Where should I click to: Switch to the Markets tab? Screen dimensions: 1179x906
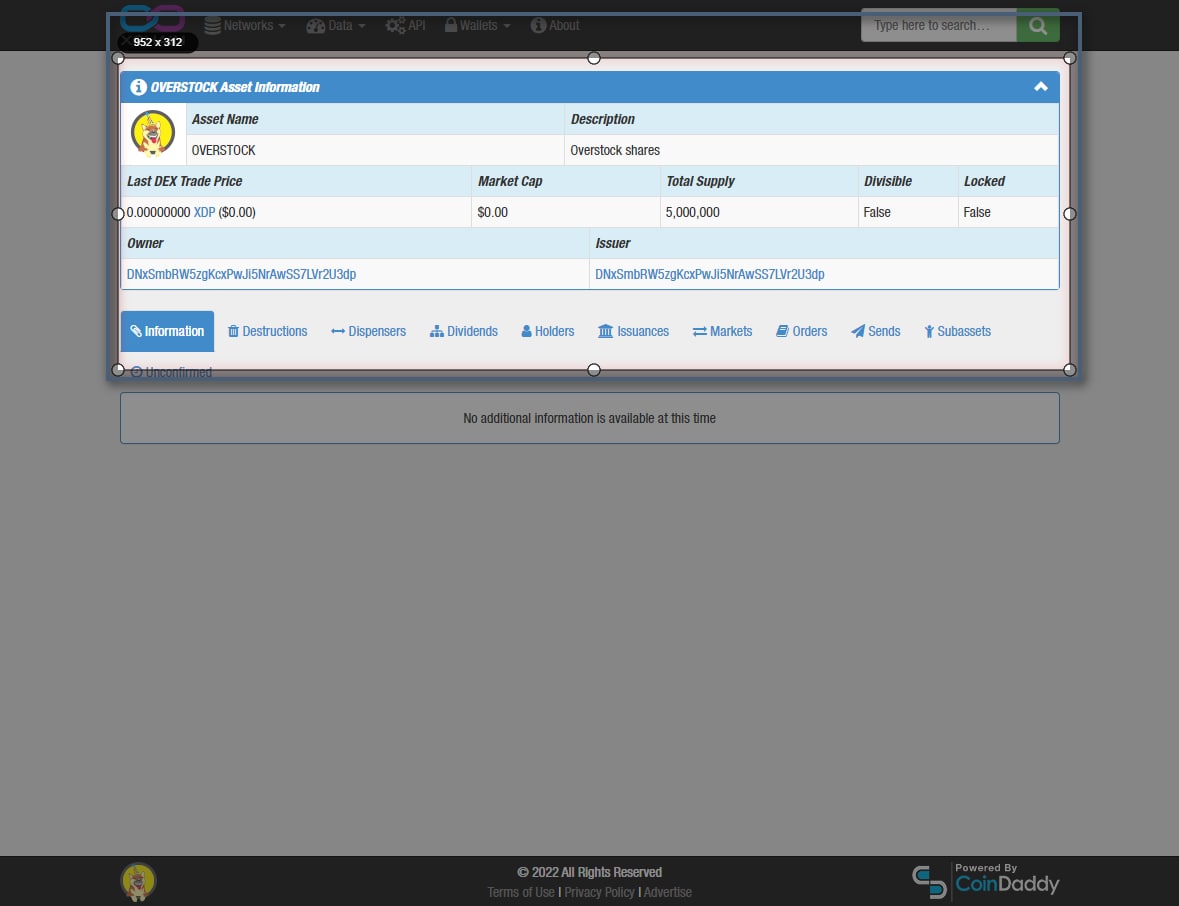723,332
